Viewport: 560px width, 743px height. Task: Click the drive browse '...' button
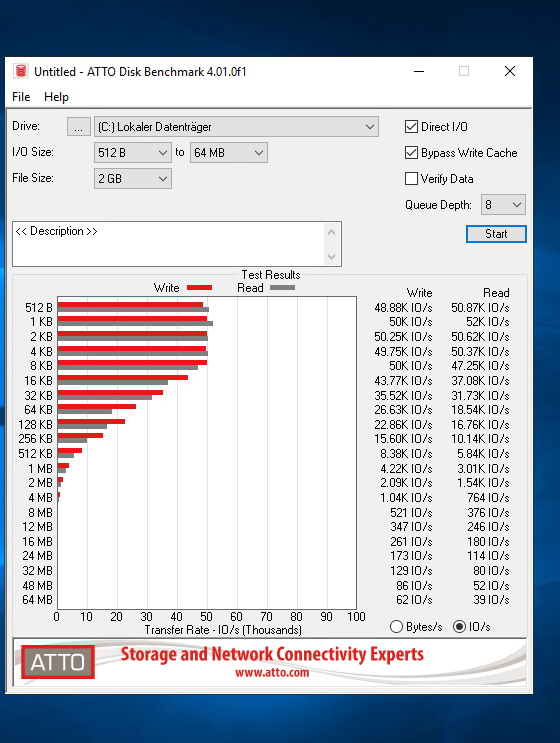click(79, 127)
